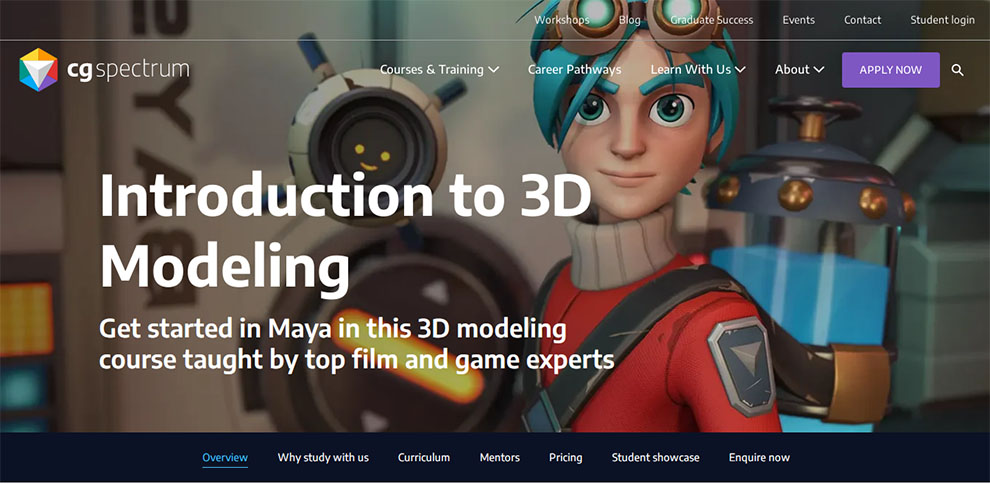The width and height of the screenshot is (990, 484).
Task: Visit the Events page
Action: [798, 20]
